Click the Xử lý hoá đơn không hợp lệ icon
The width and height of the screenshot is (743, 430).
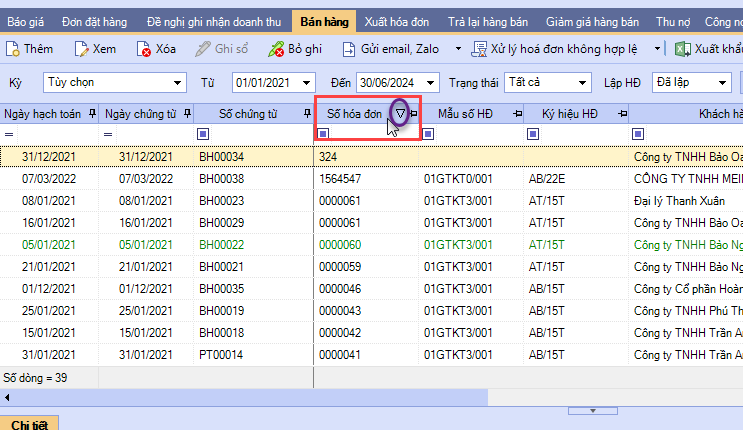point(479,49)
